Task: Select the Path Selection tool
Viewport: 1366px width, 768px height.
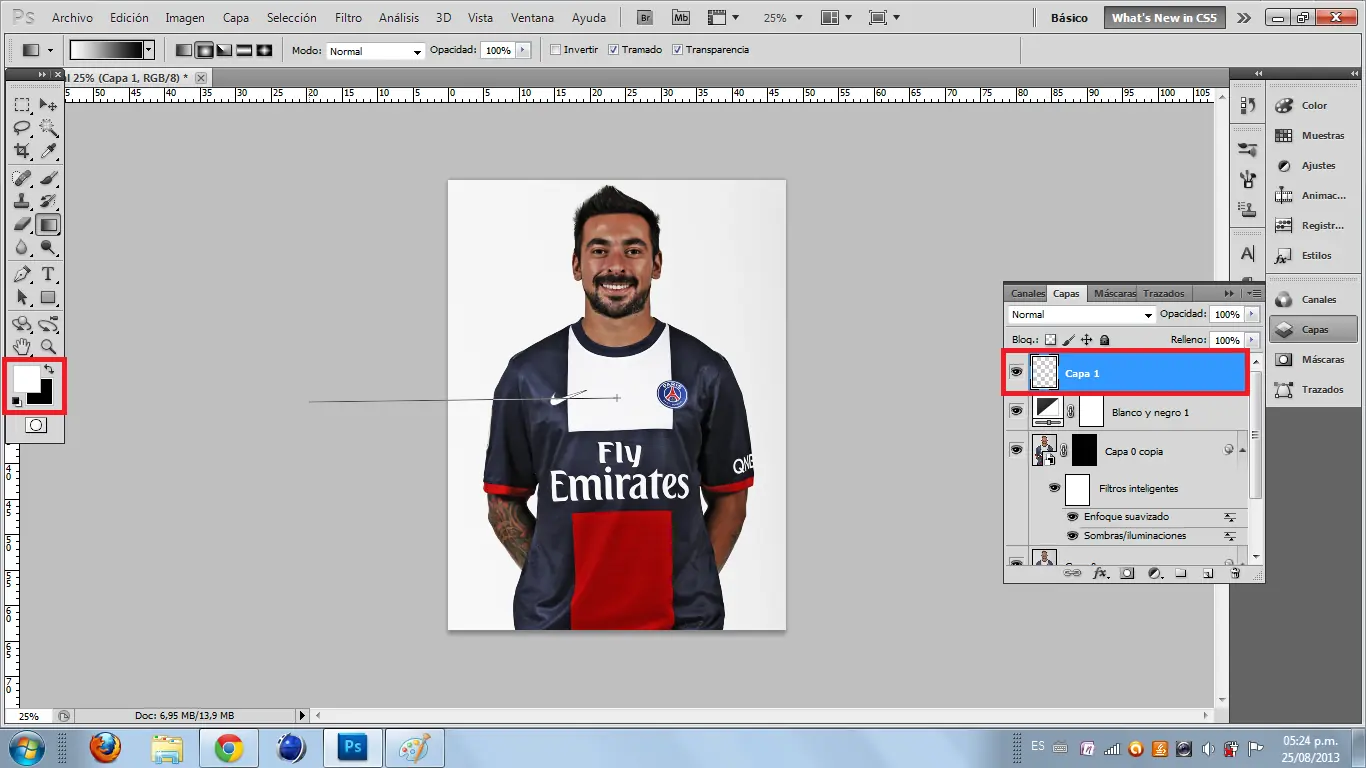Action: (x=22, y=297)
